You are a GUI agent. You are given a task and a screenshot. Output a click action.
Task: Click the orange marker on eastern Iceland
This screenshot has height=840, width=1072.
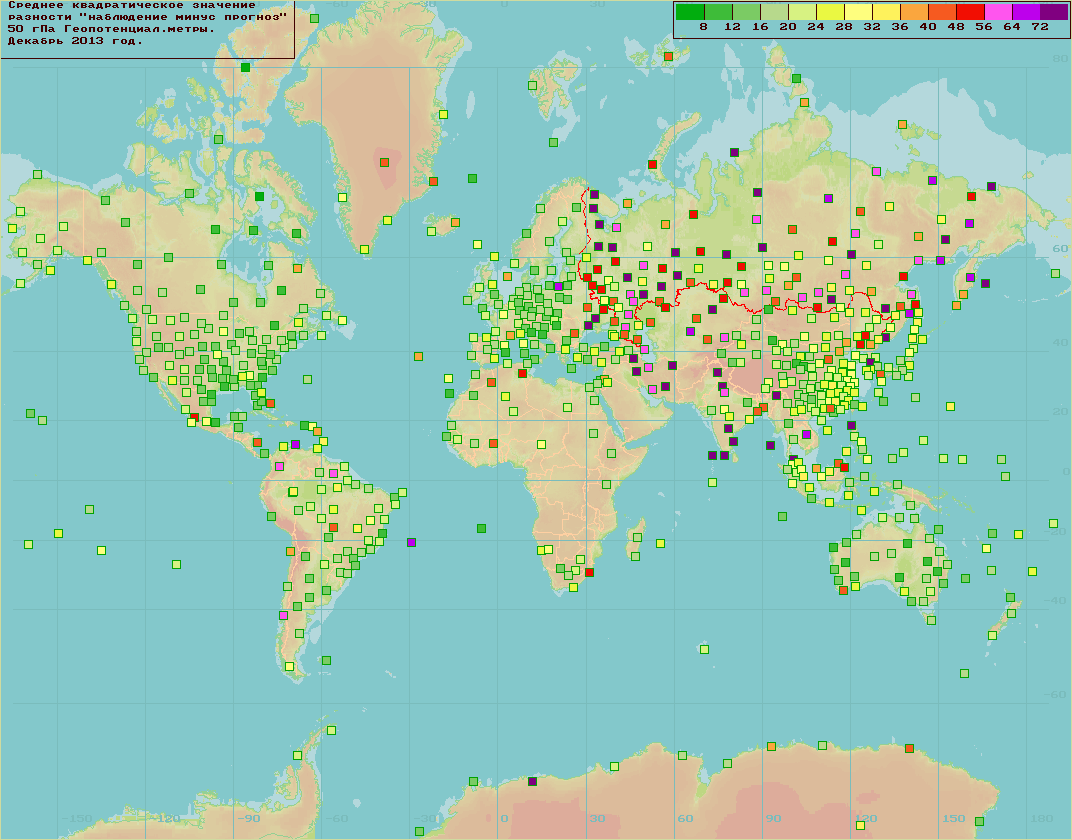(455, 222)
